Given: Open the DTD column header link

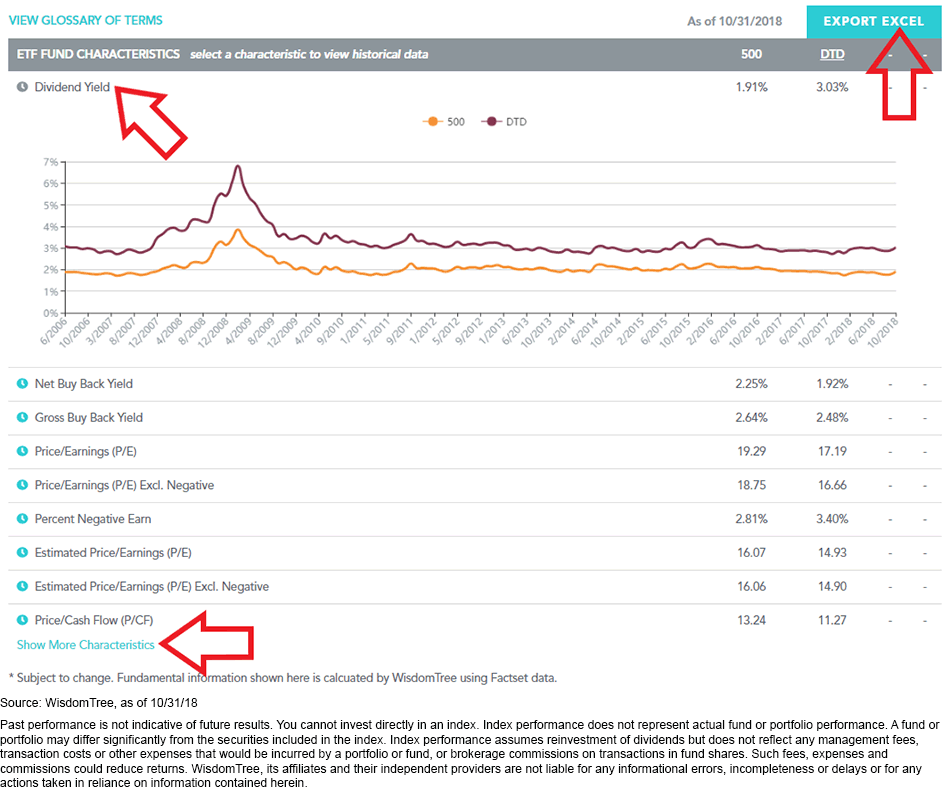Looking at the screenshot, I should click(x=832, y=54).
